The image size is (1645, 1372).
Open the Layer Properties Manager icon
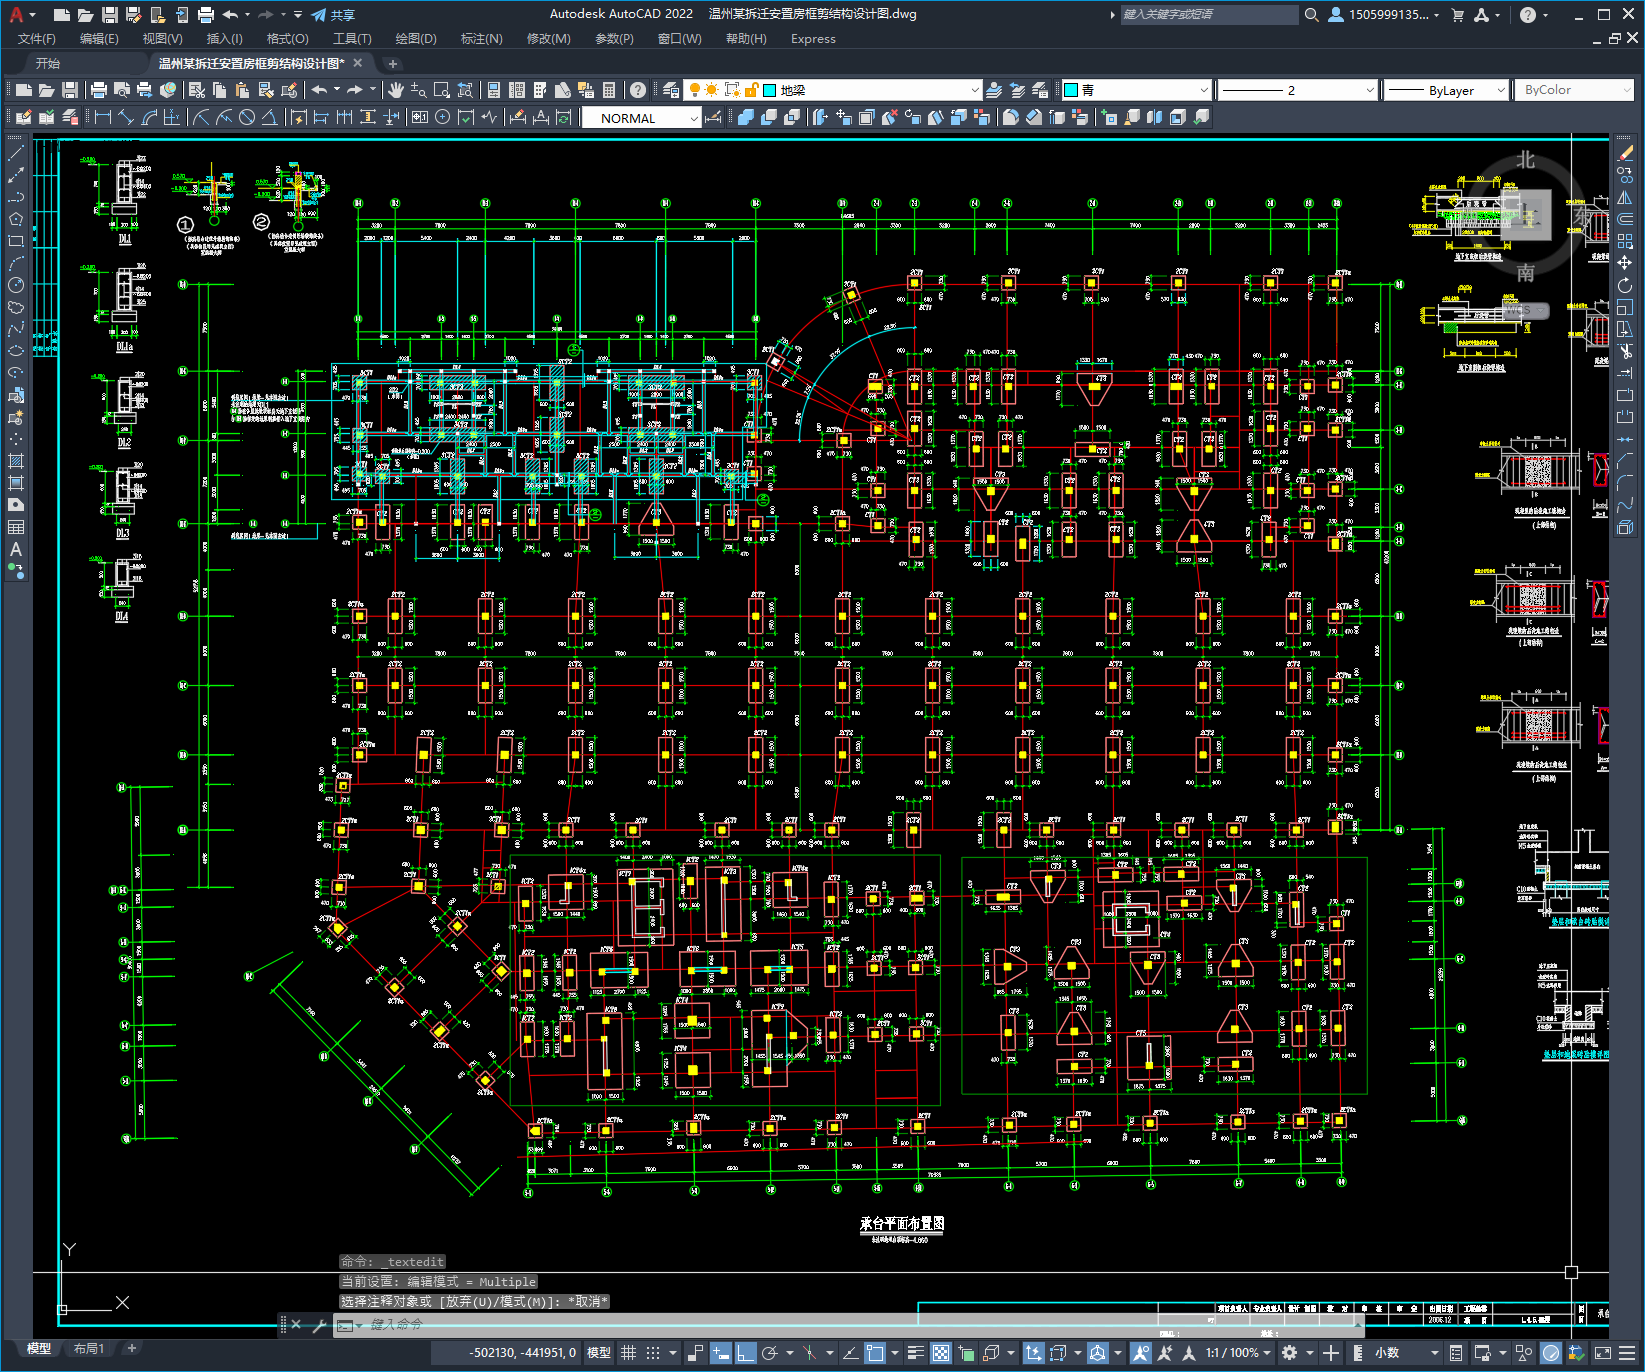(x=670, y=90)
